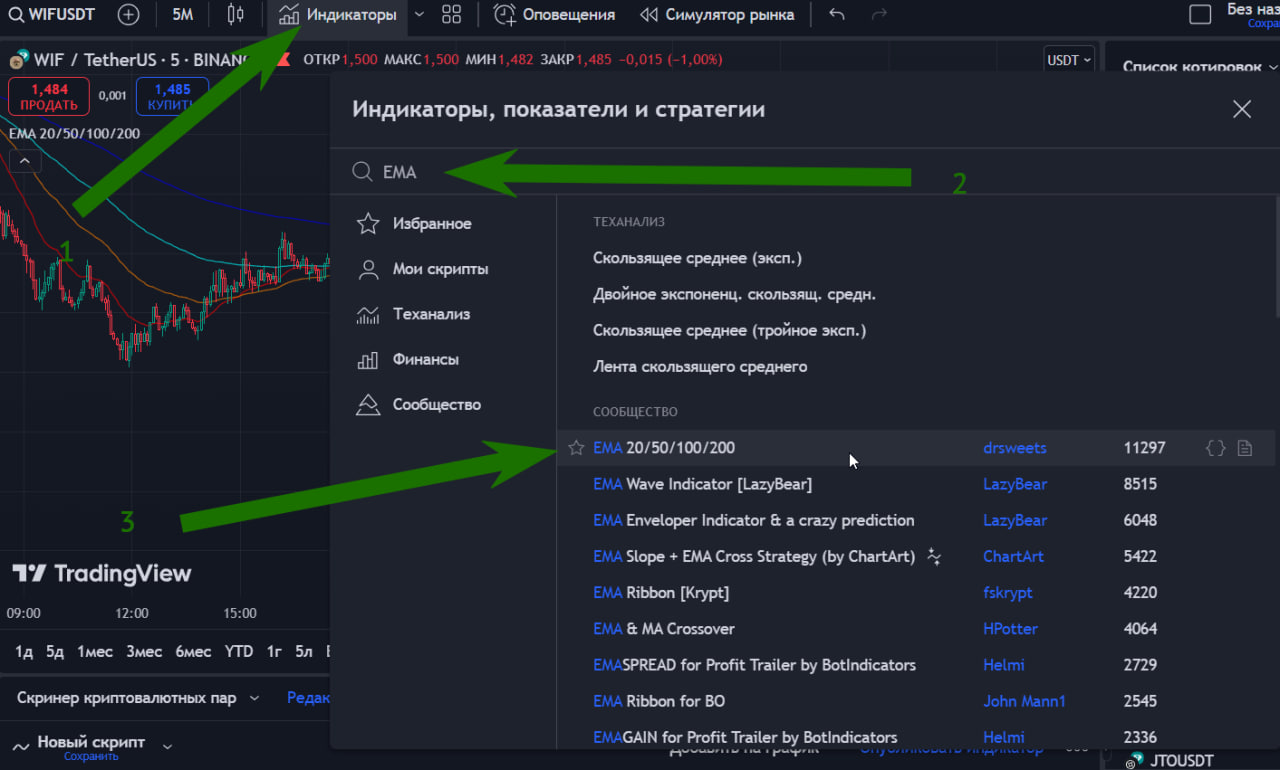Image resolution: width=1280 pixels, height=770 pixels.
Task: Expand the Новый скрипт dropdown arrow
Action: tap(167, 746)
